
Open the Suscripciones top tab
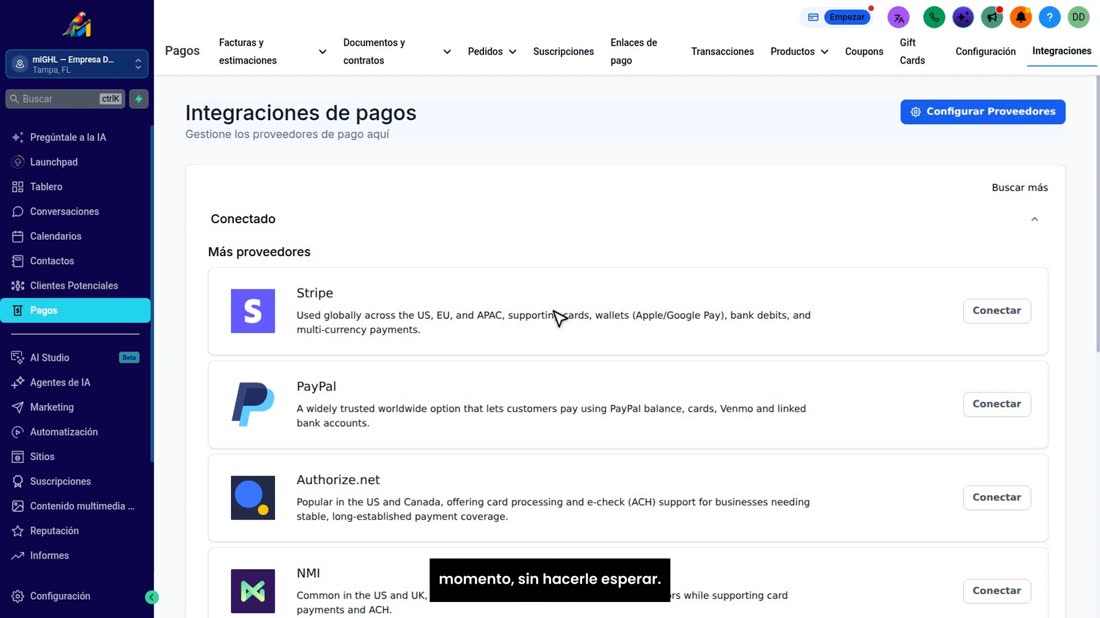tap(563, 51)
